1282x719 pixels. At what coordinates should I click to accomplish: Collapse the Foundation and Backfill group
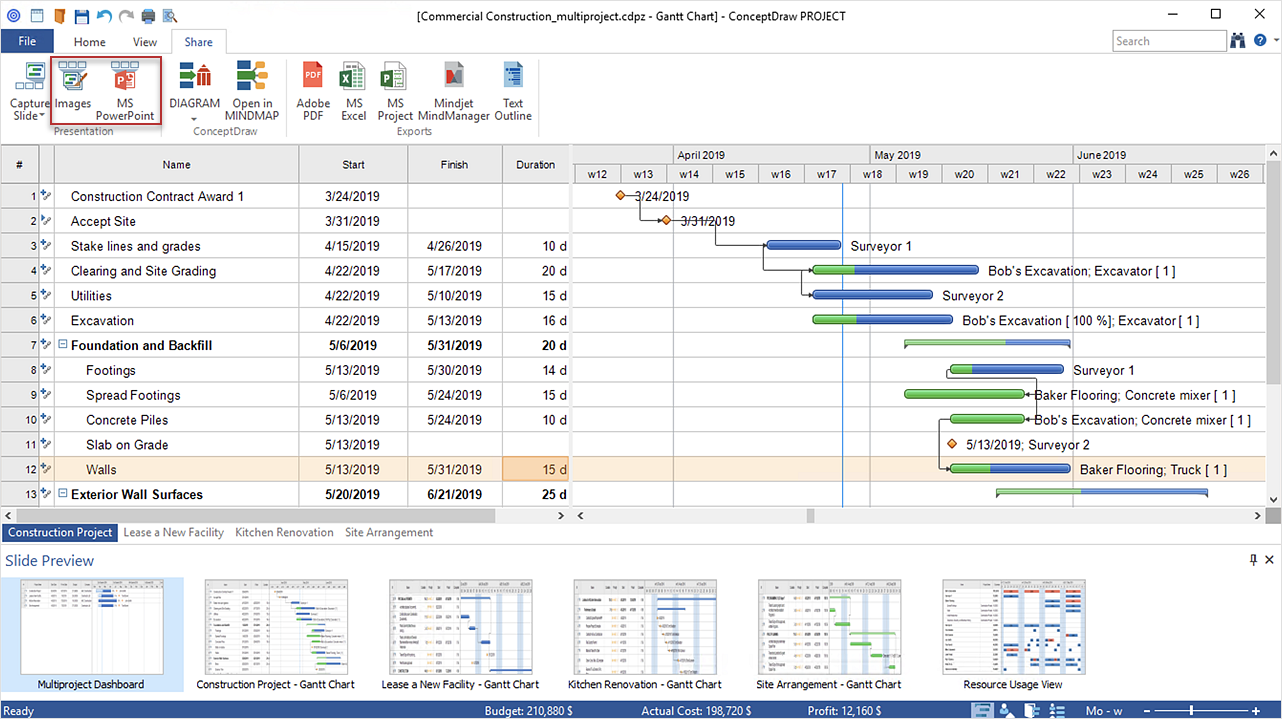(x=63, y=345)
